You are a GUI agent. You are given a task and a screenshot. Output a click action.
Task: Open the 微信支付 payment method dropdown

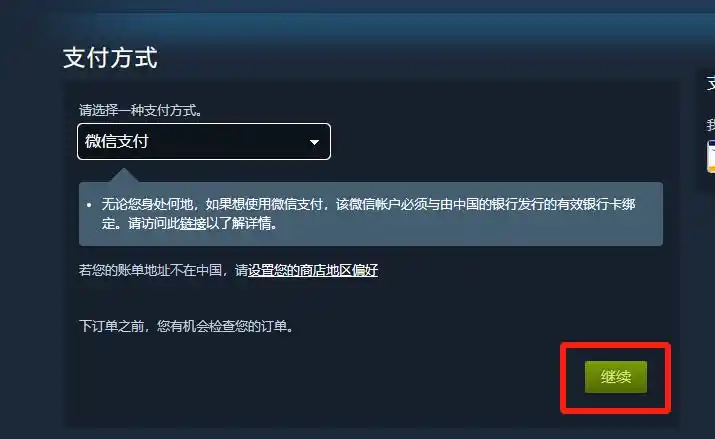point(204,141)
